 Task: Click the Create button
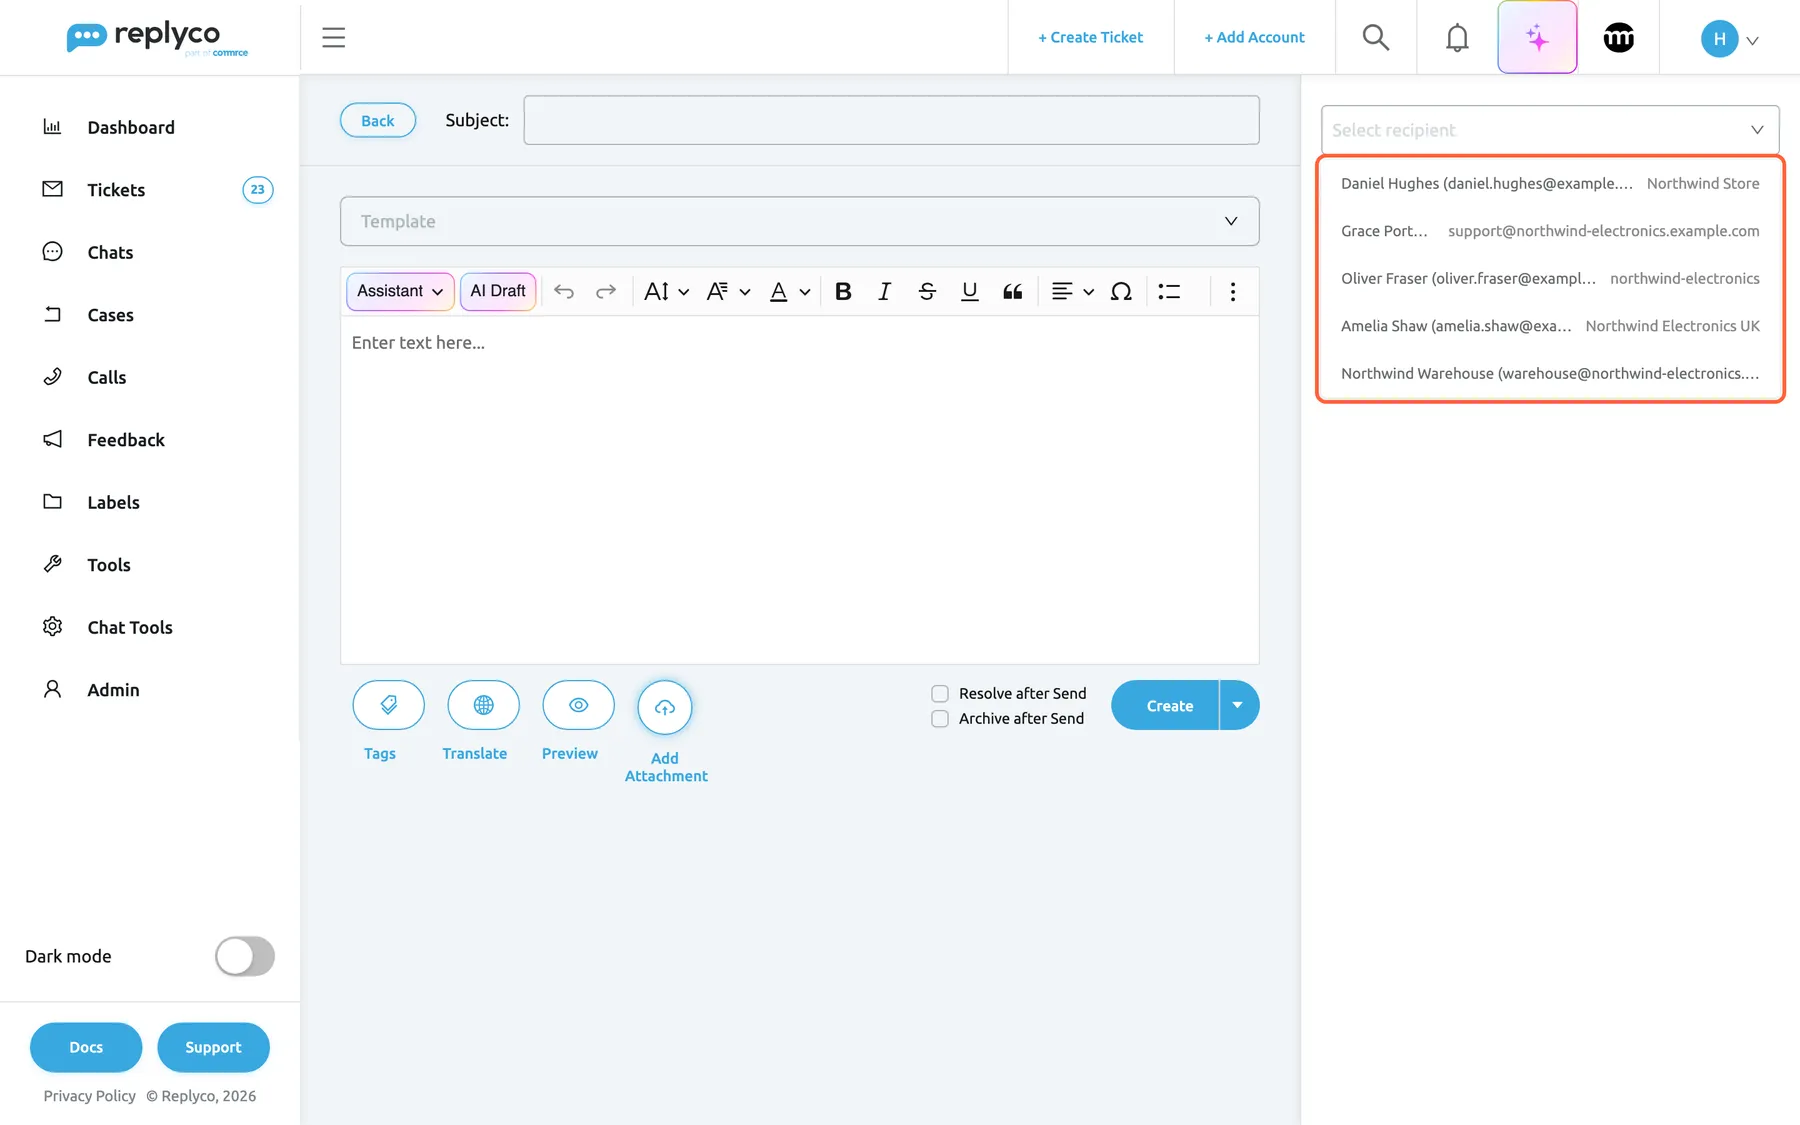pyautogui.click(x=1165, y=705)
